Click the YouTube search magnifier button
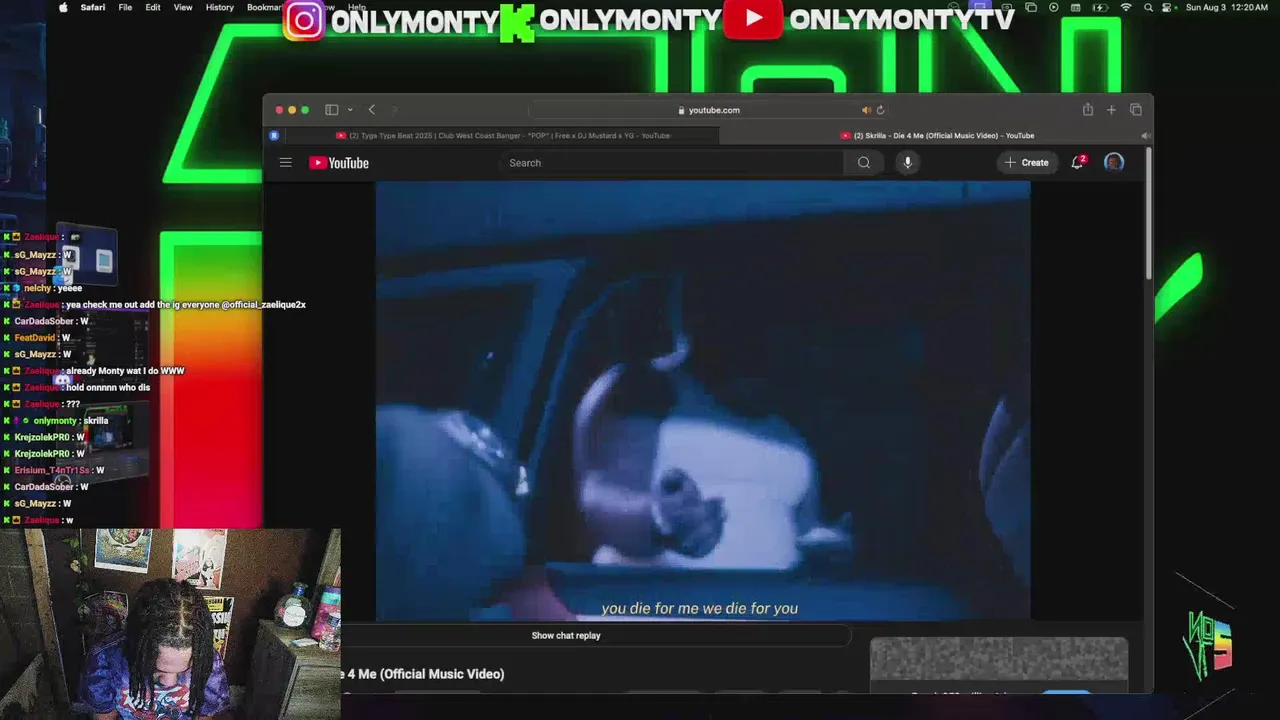This screenshot has height=720, width=1280. pos(864,163)
